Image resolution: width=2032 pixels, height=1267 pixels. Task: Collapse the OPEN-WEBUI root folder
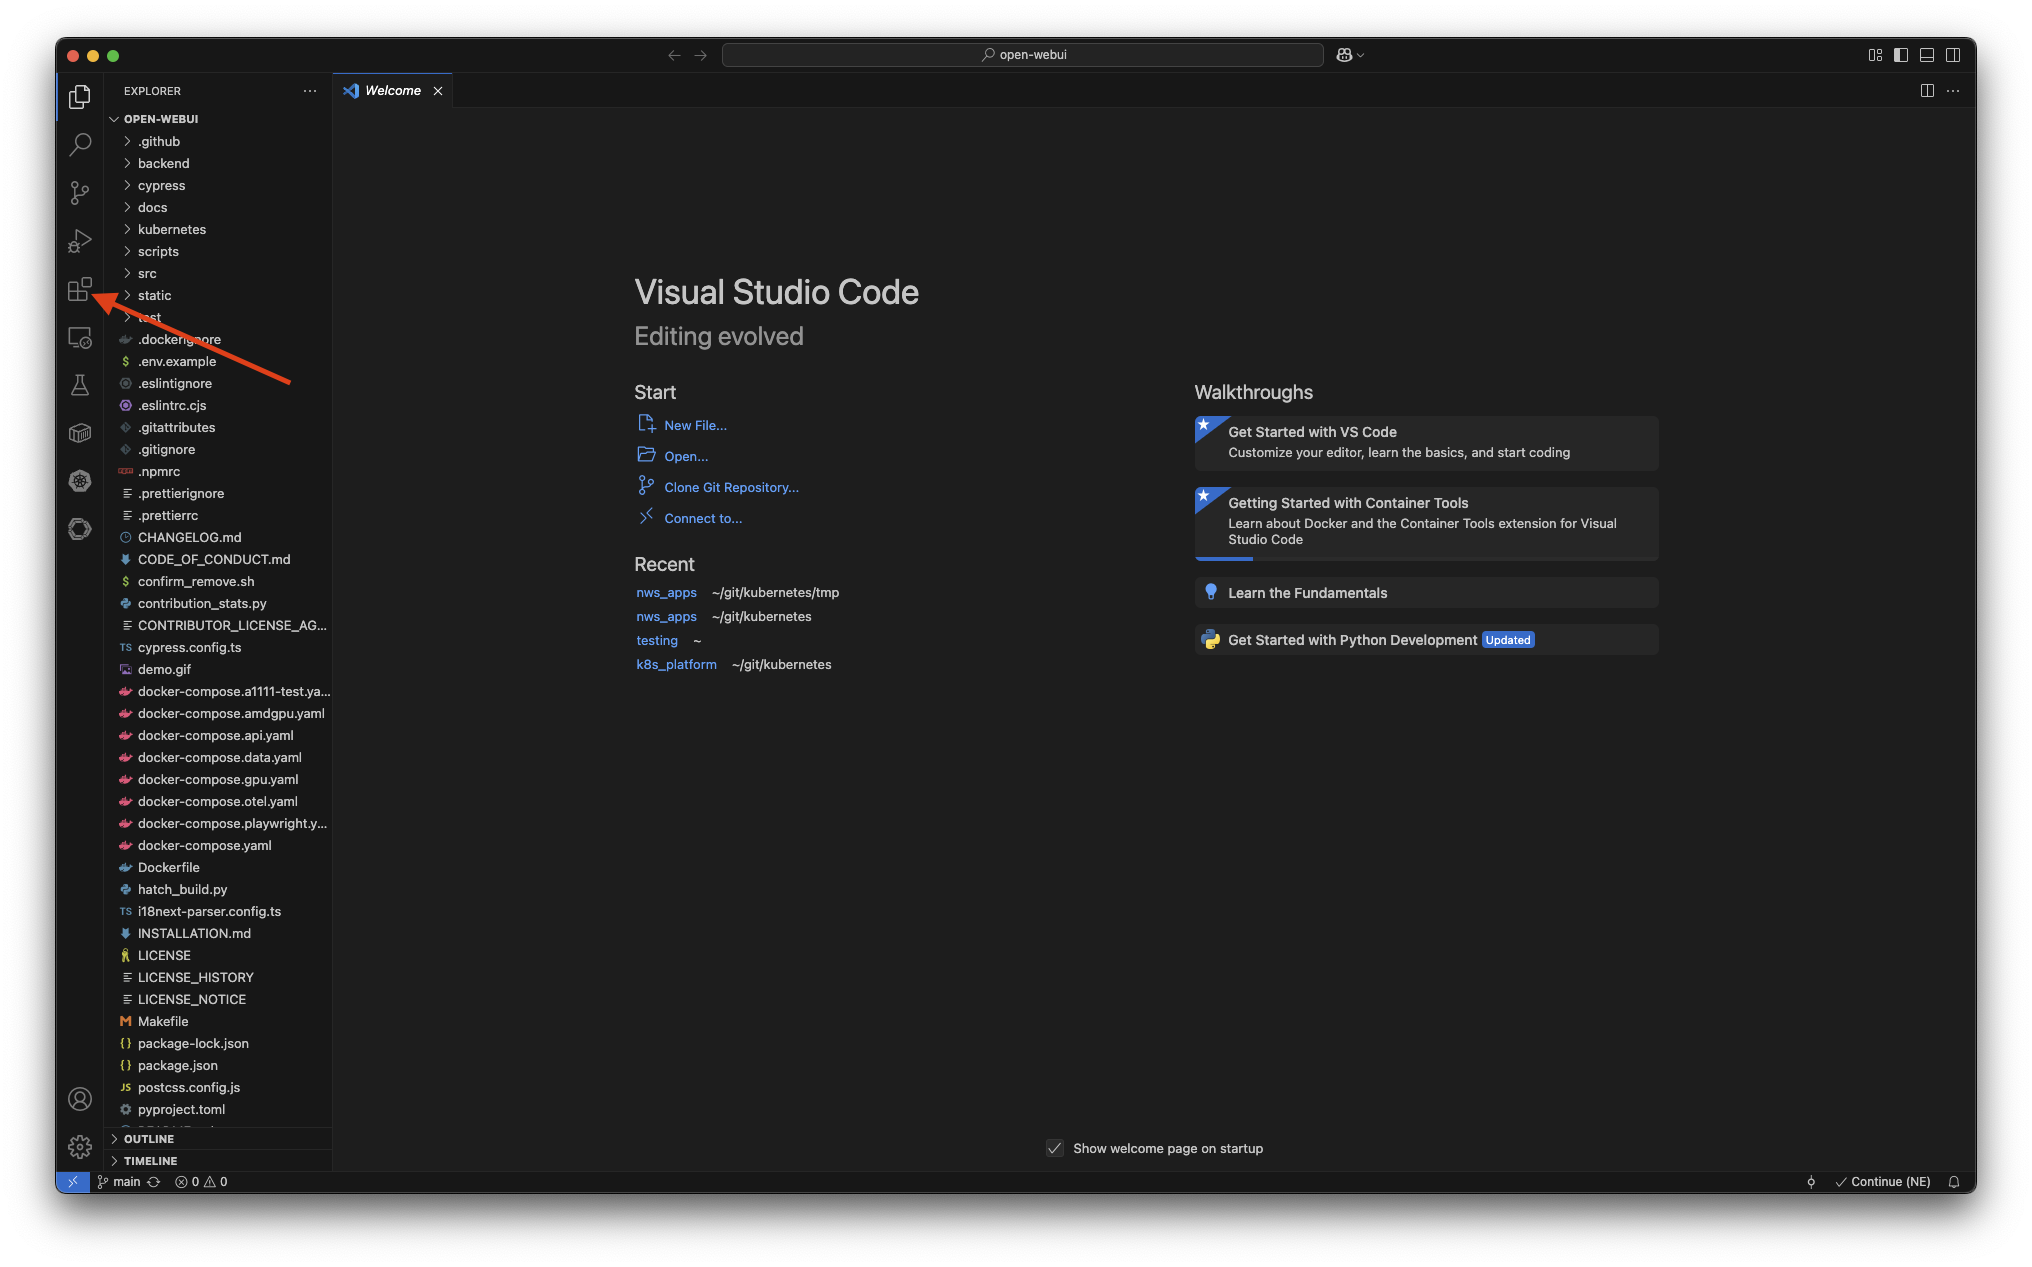[218, 119]
